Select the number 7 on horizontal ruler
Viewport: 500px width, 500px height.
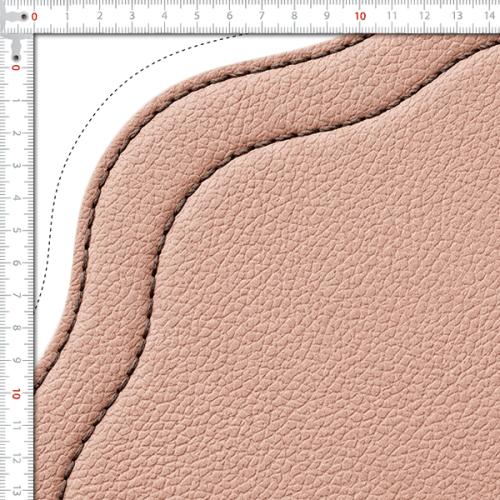(x=262, y=16)
